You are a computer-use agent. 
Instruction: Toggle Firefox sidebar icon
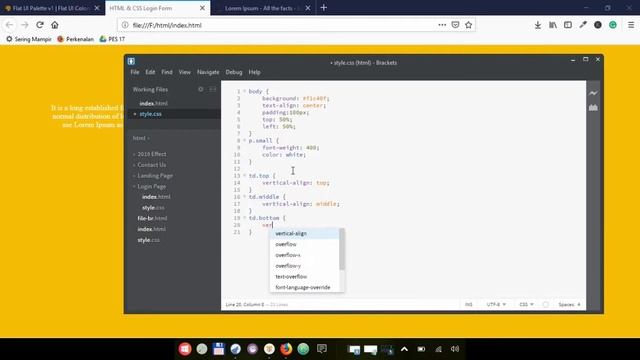568,25
